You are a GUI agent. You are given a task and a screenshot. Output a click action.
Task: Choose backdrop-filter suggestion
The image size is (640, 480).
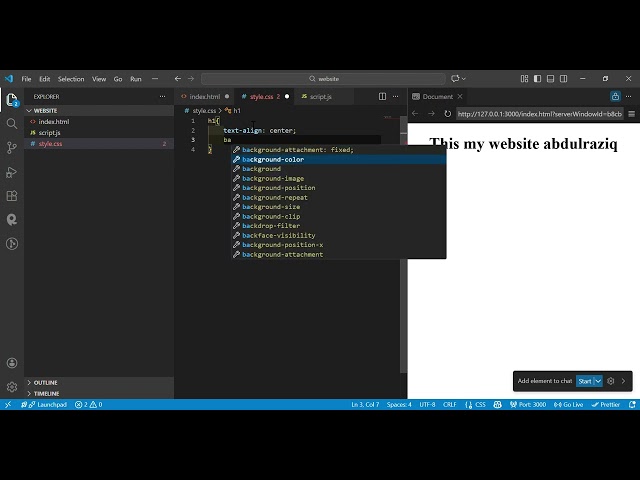click(x=339, y=226)
